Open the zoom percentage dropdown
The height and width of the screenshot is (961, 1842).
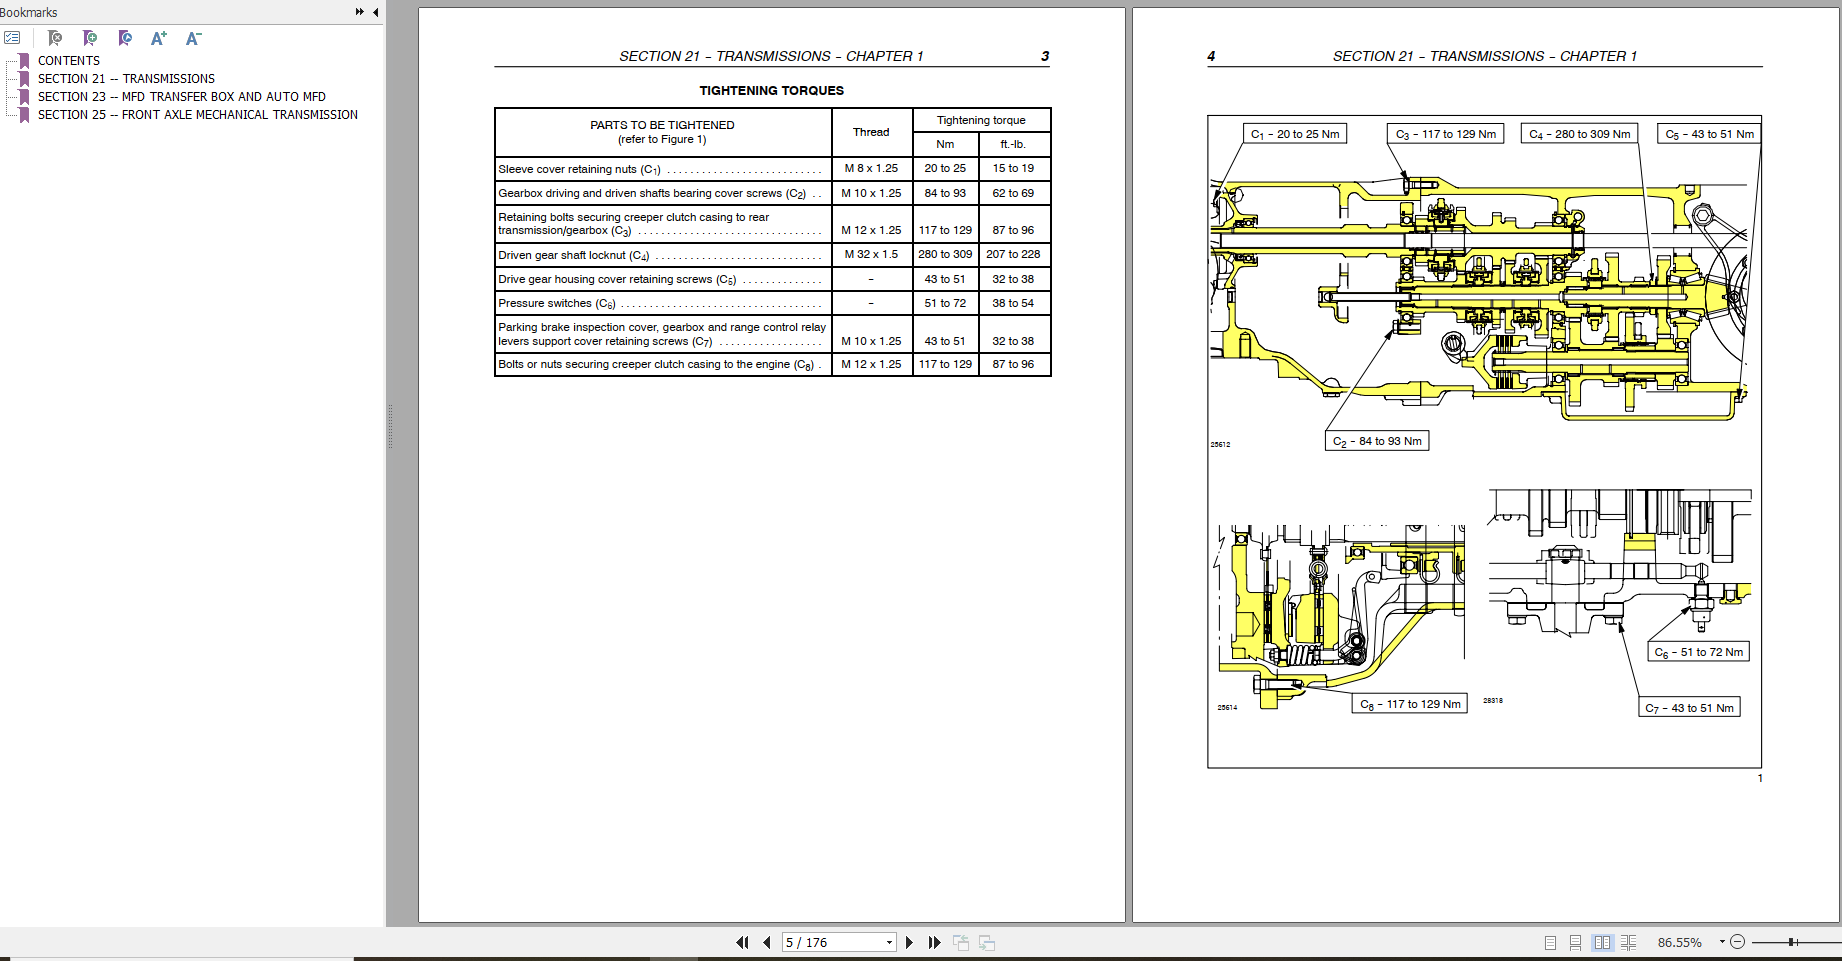[1722, 941]
